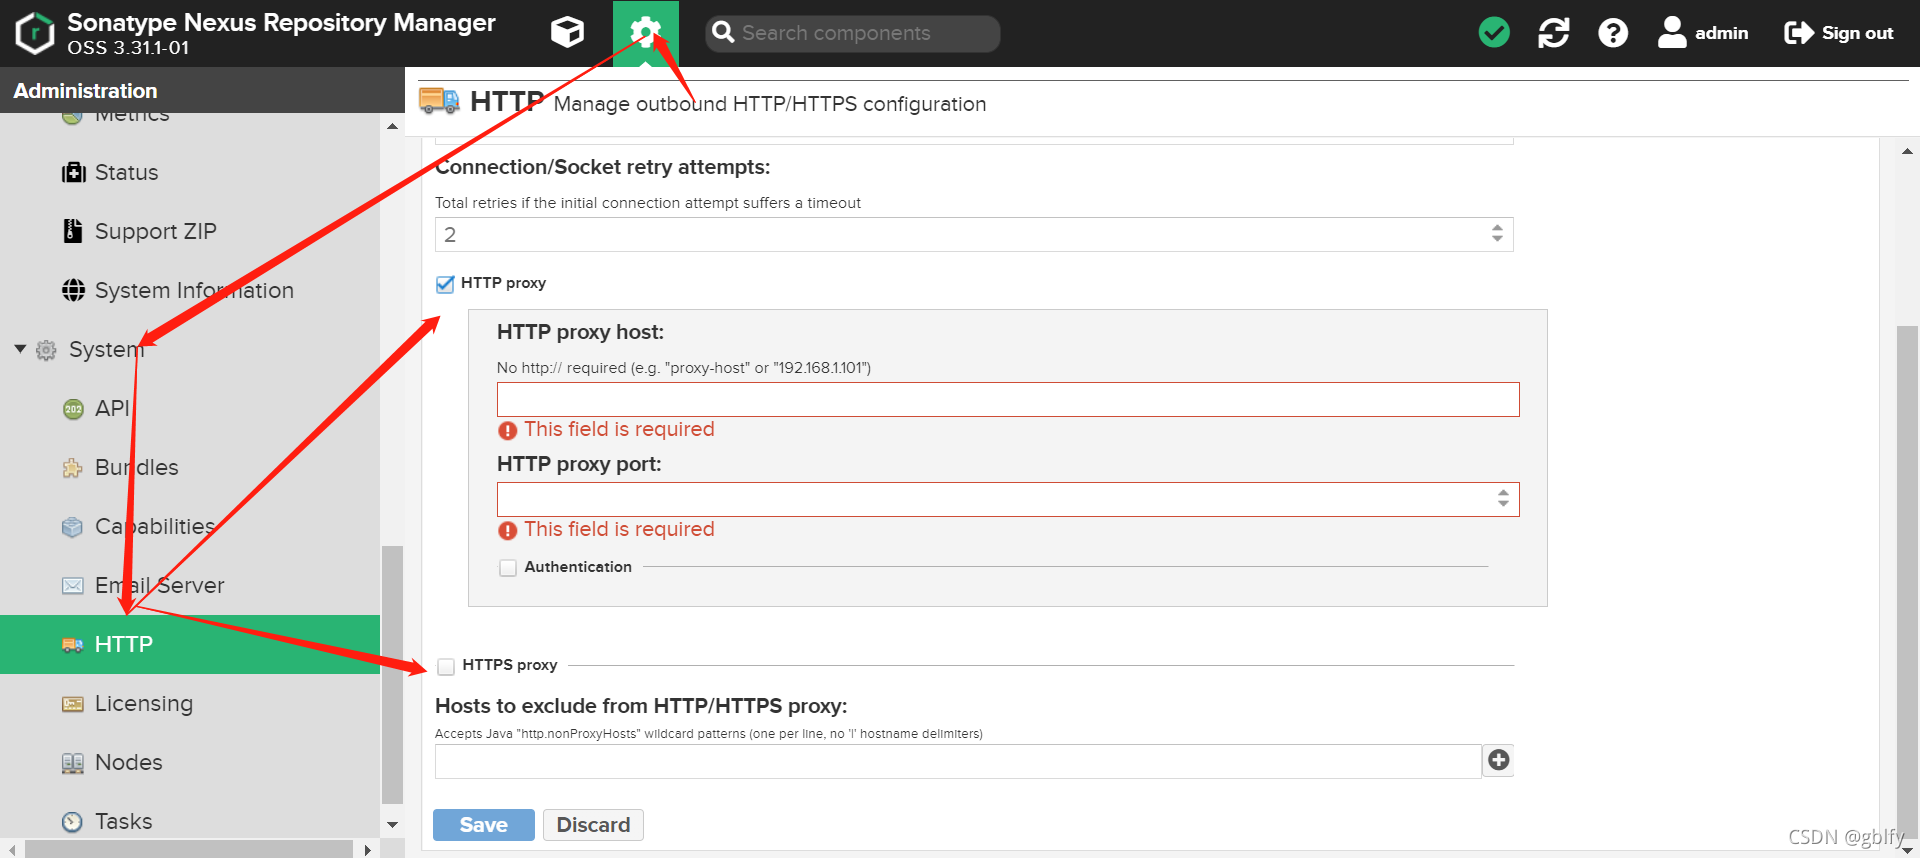Open Support ZIP in the sidebar
Viewport: 1920px width, 858px height.
coord(155,232)
